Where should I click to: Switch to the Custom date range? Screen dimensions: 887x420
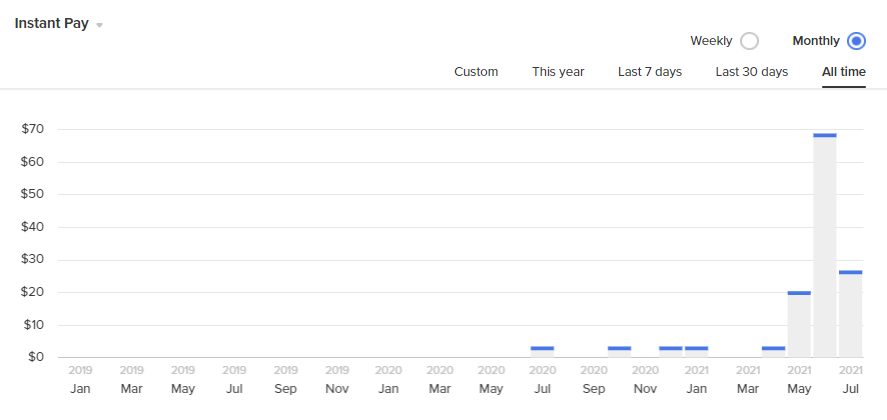[476, 72]
